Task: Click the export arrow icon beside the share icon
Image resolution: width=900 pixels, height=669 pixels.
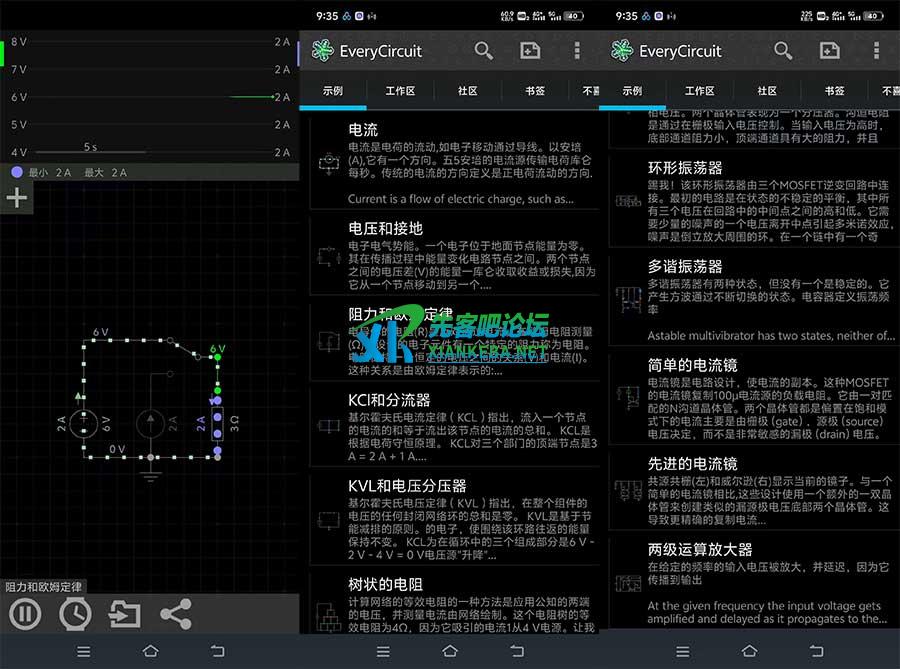Action: [125, 613]
